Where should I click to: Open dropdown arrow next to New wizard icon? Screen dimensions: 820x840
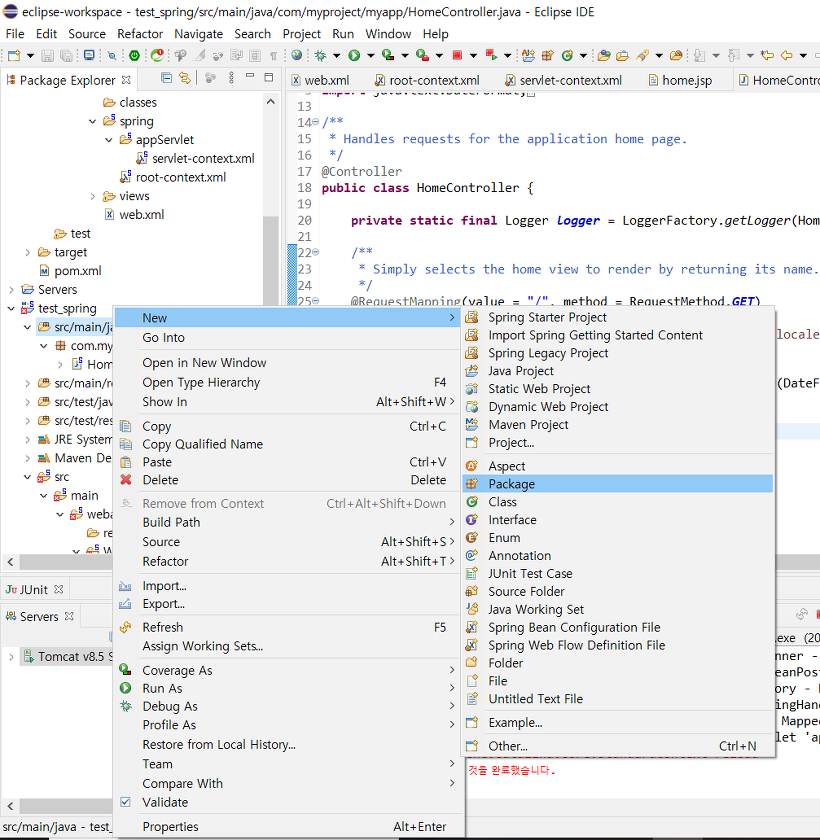click(x=30, y=55)
